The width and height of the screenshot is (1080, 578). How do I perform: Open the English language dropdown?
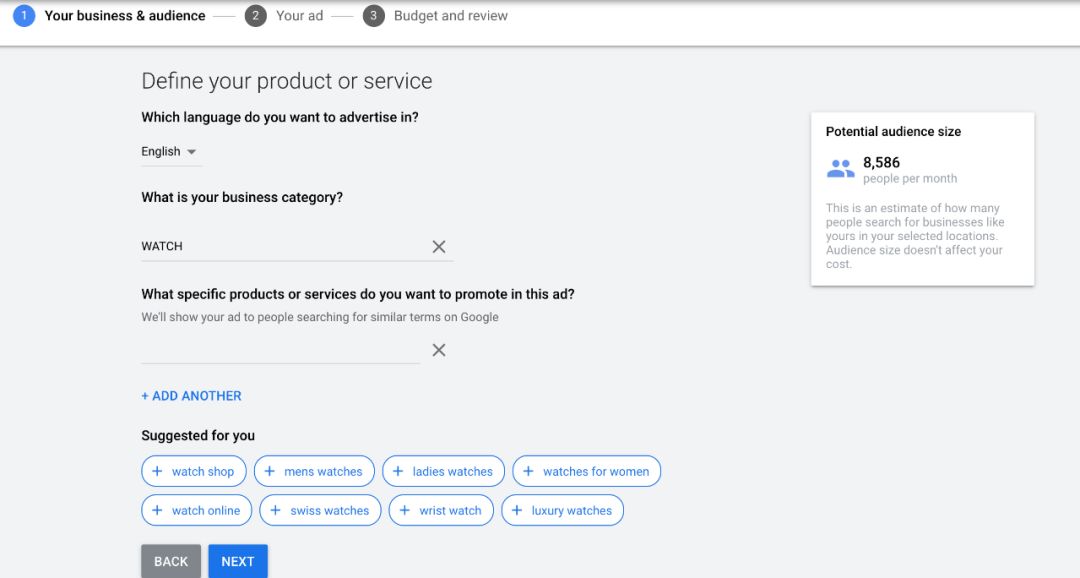pos(171,152)
